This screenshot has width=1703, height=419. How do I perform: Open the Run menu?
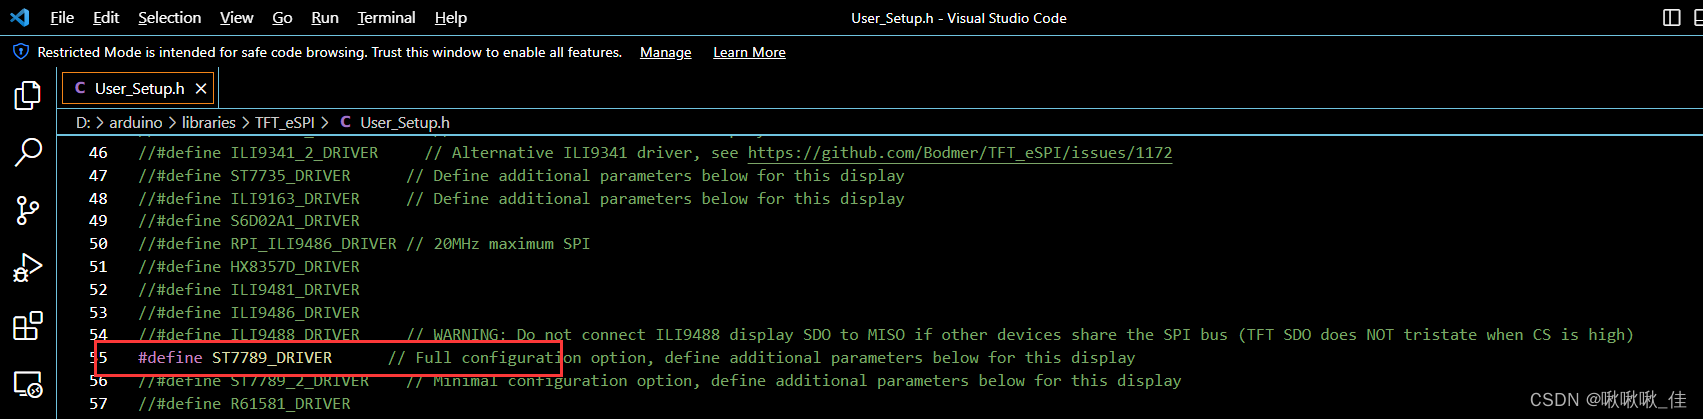click(325, 18)
